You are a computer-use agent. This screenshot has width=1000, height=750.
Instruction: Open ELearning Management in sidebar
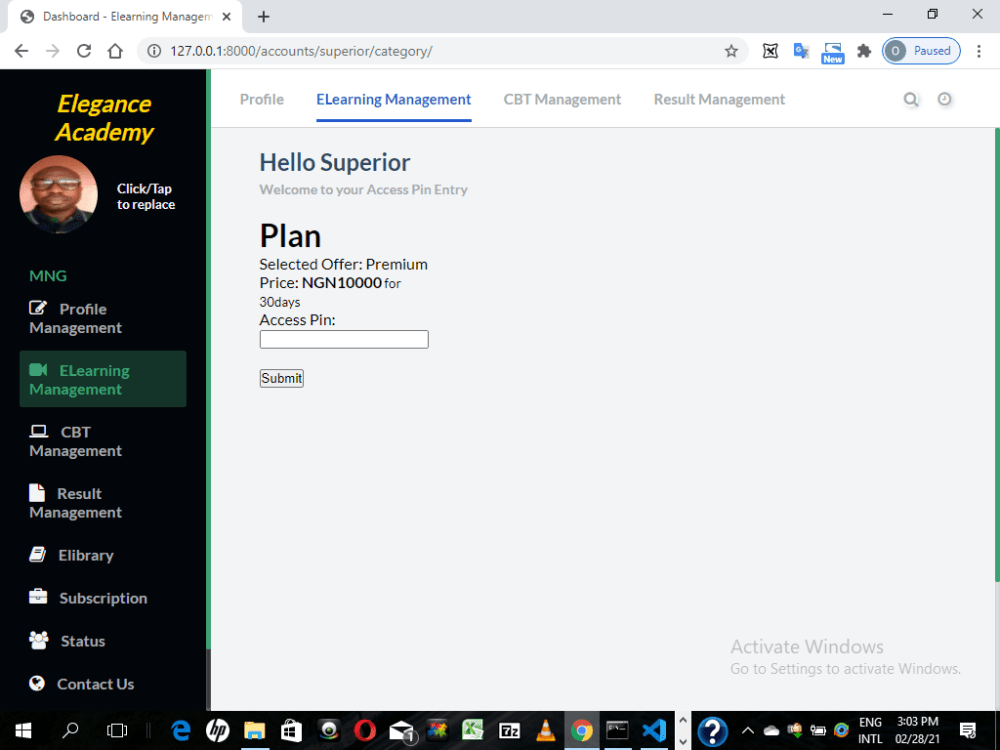(x=103, y=379)
